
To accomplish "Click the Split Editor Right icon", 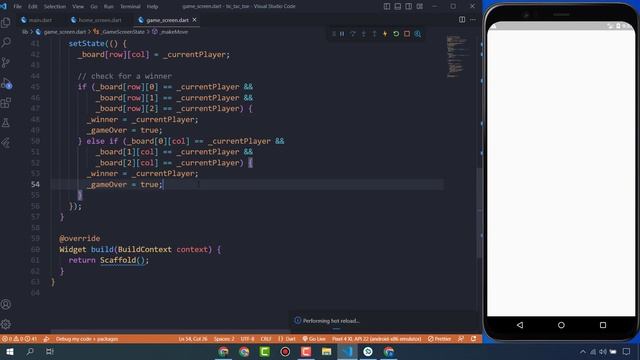I will pyautogui.click(x=462, y=20).
